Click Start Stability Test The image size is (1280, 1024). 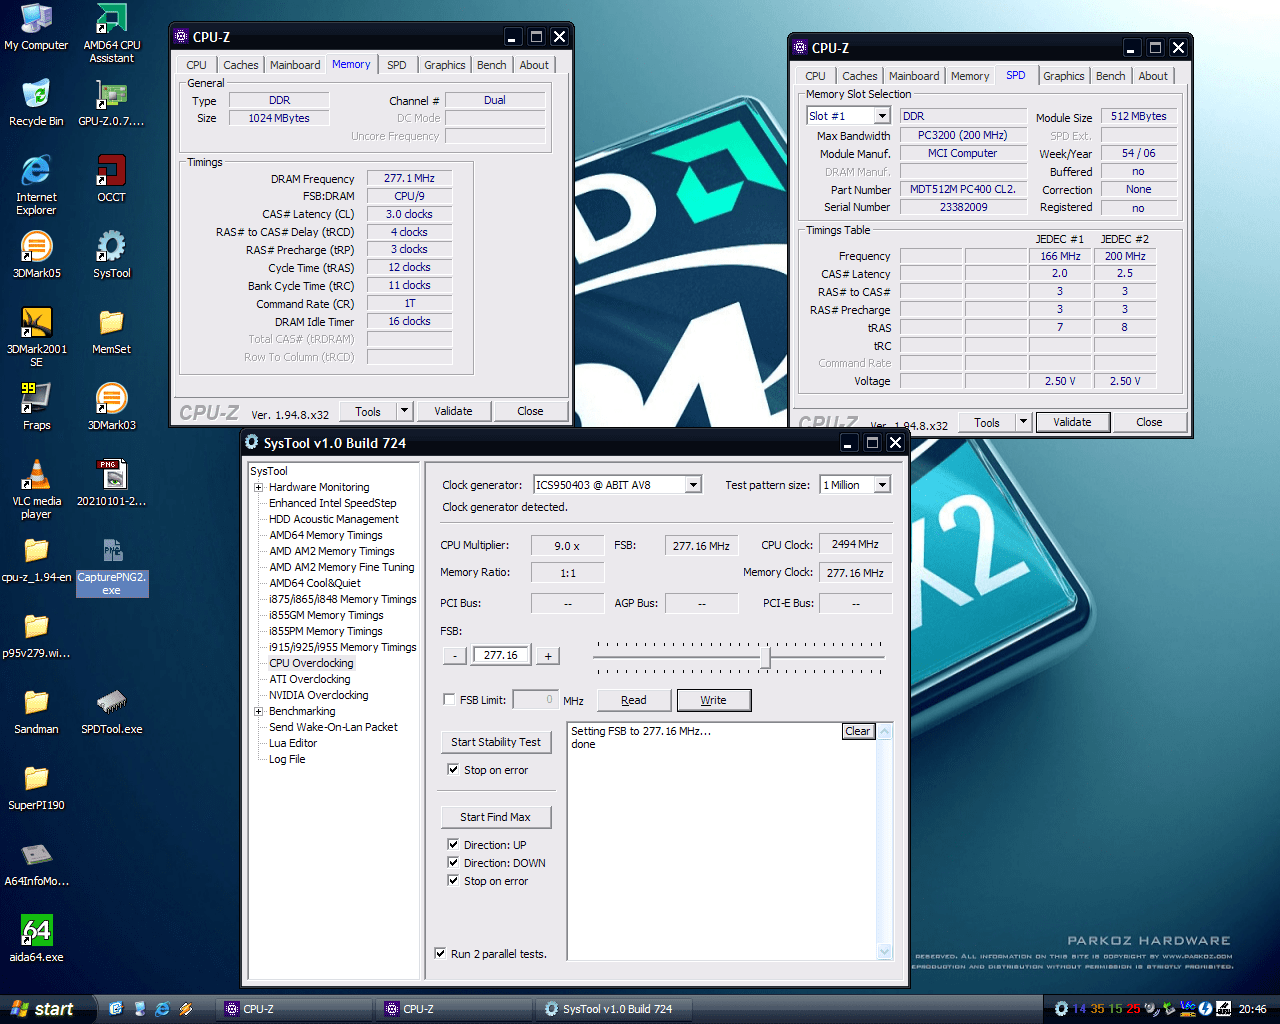point(495,742)
